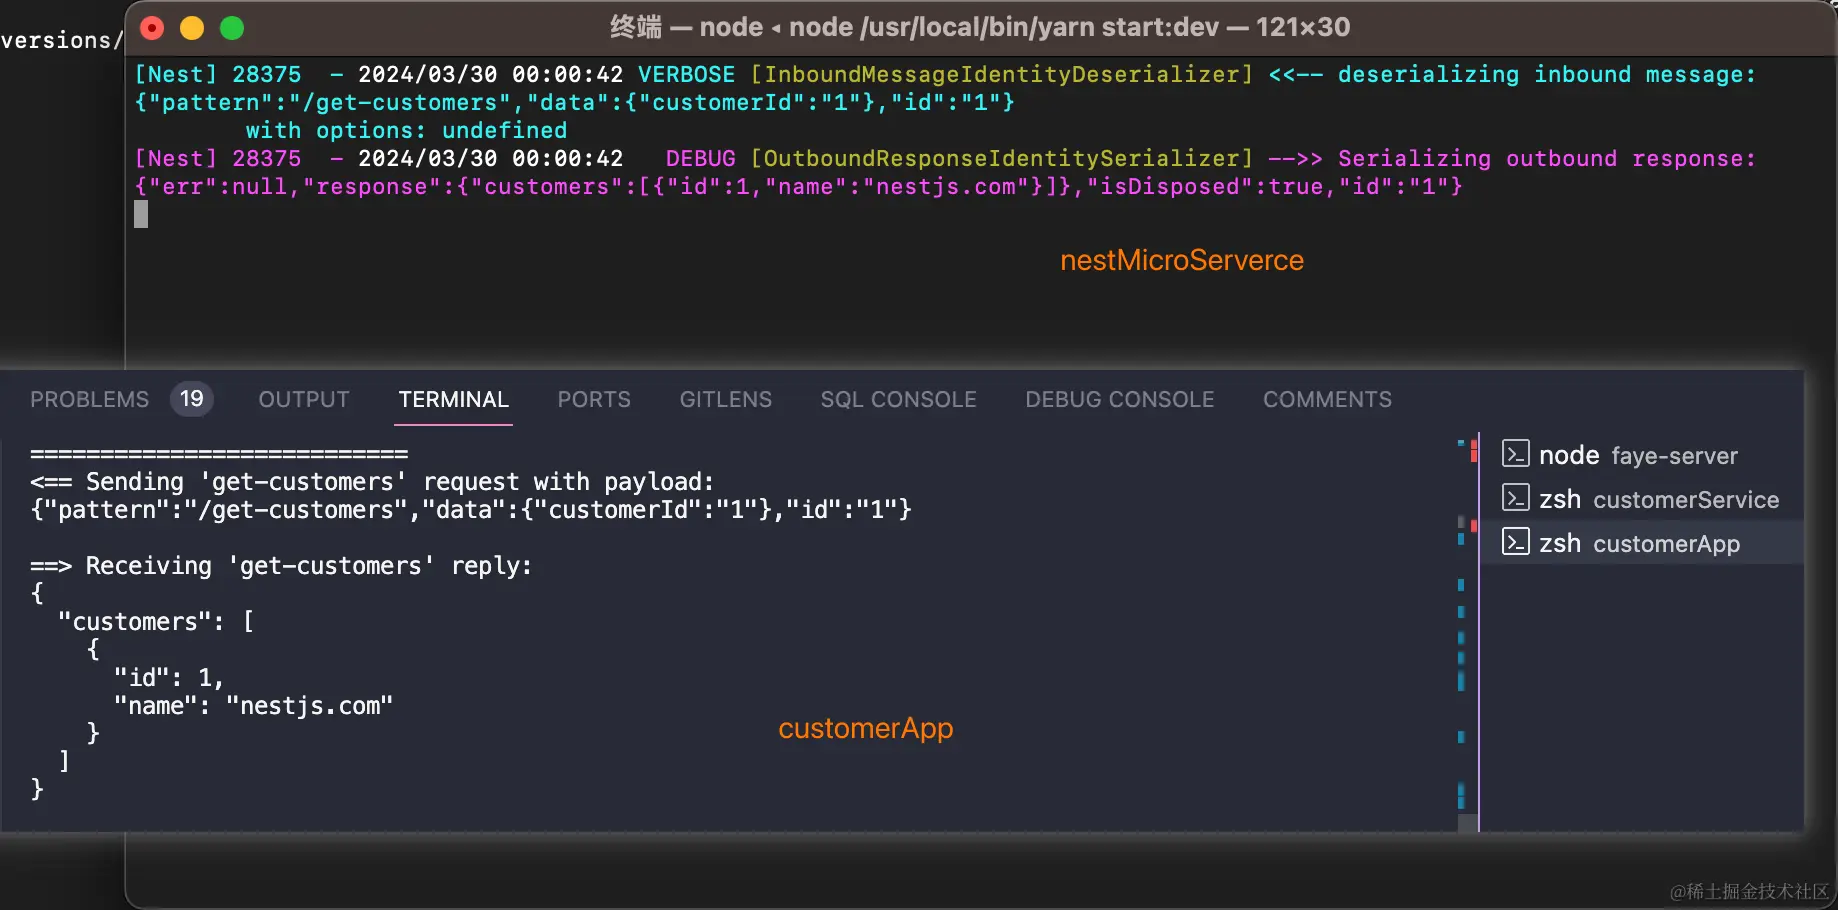Click the terminal window title text

pyautogui.click(x=980, y=27)
